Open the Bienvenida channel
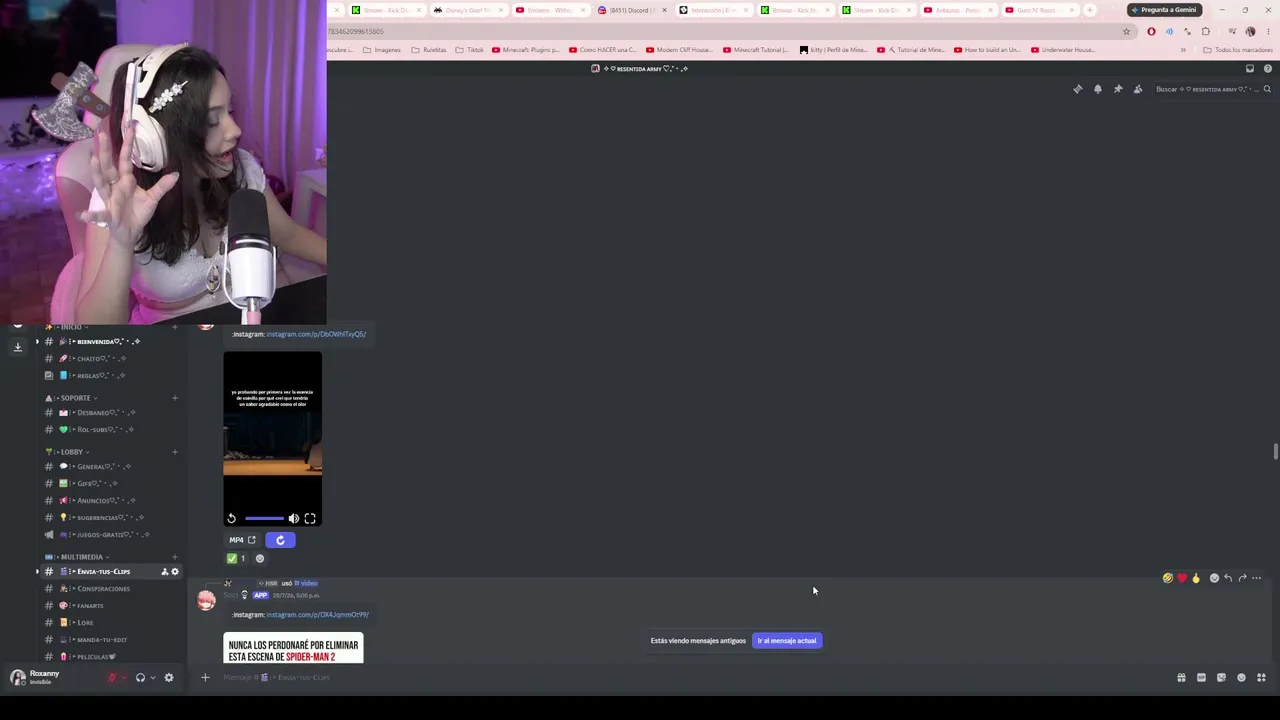 pos(110,342)
